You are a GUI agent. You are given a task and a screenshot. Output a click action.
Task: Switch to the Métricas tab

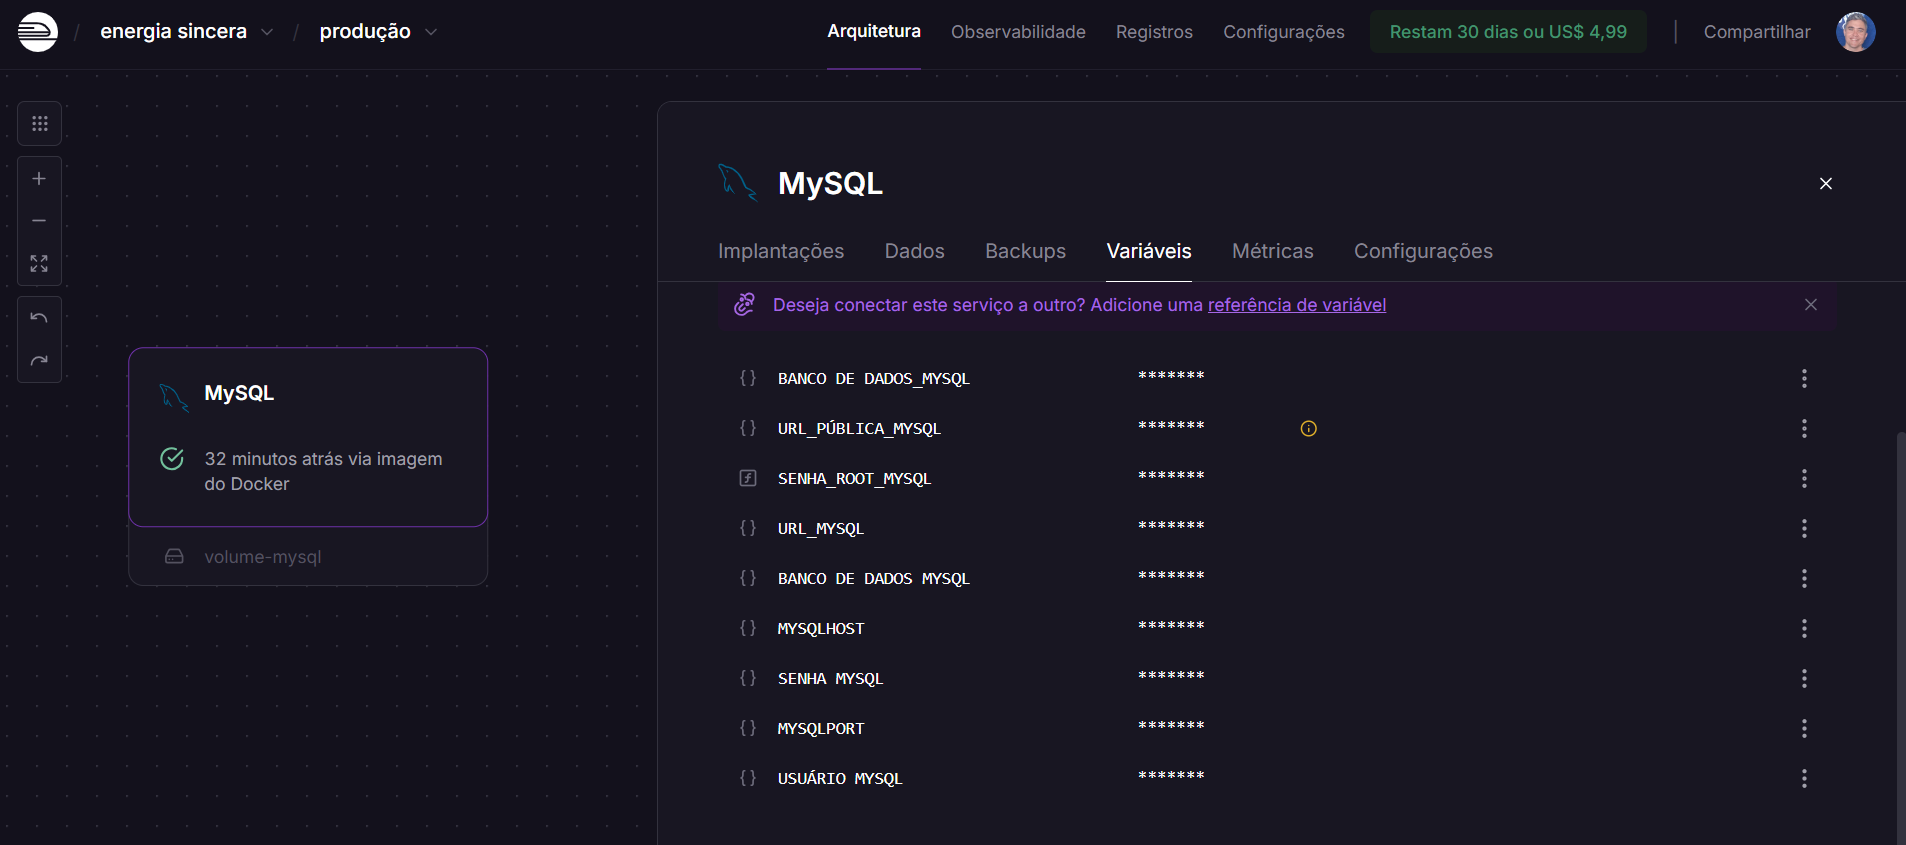(1272, 251)
